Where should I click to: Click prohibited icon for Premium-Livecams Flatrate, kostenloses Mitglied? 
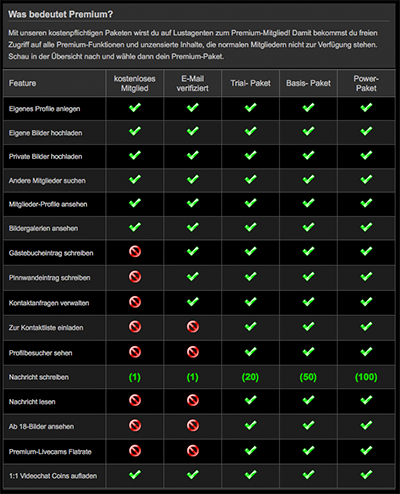pos(135,451)
